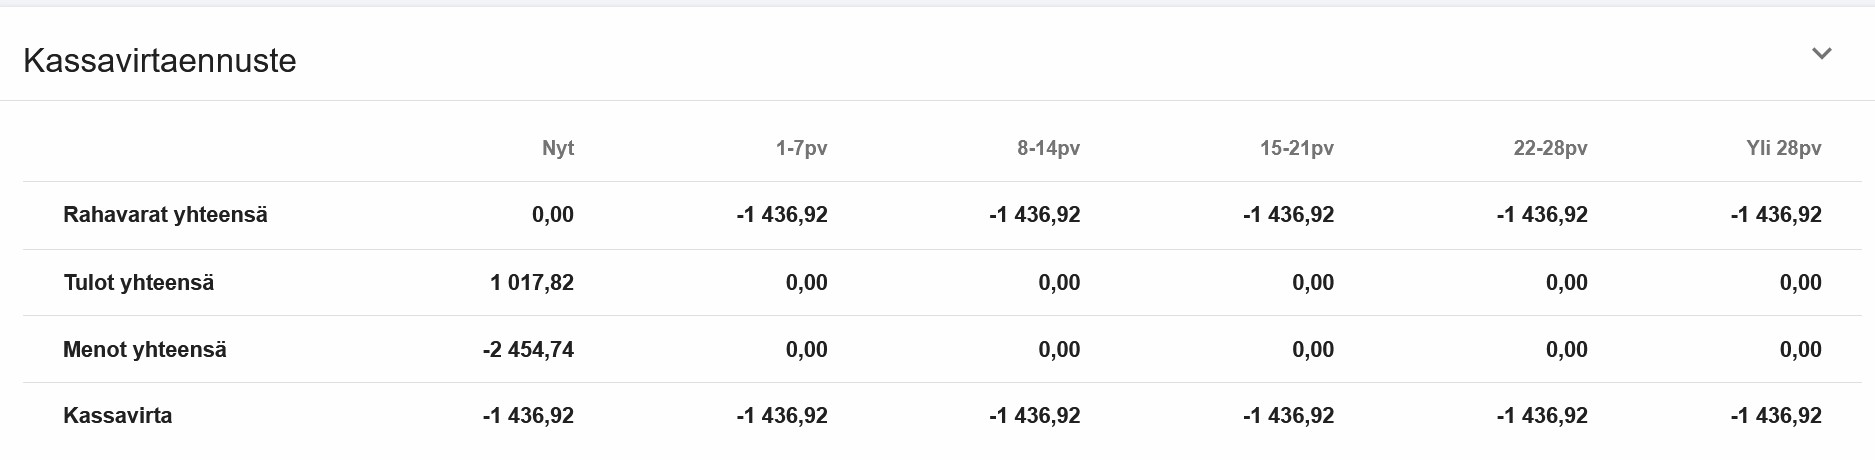Image resolution: width=1875 pixels, height=460 pixels.
Task: Click Kassavirta Nyt value -1 436,92
Action: coord(529,416)
